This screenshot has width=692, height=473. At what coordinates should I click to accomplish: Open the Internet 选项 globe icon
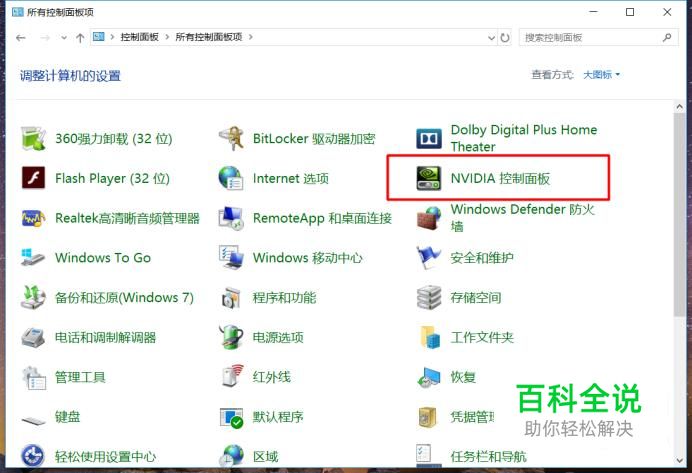pyautogui.click(x=231, y=178)
